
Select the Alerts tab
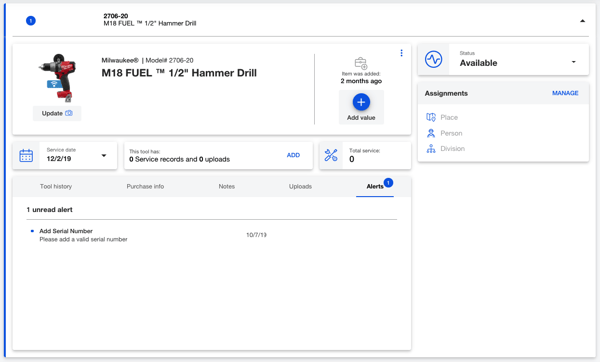click(375, 186)
